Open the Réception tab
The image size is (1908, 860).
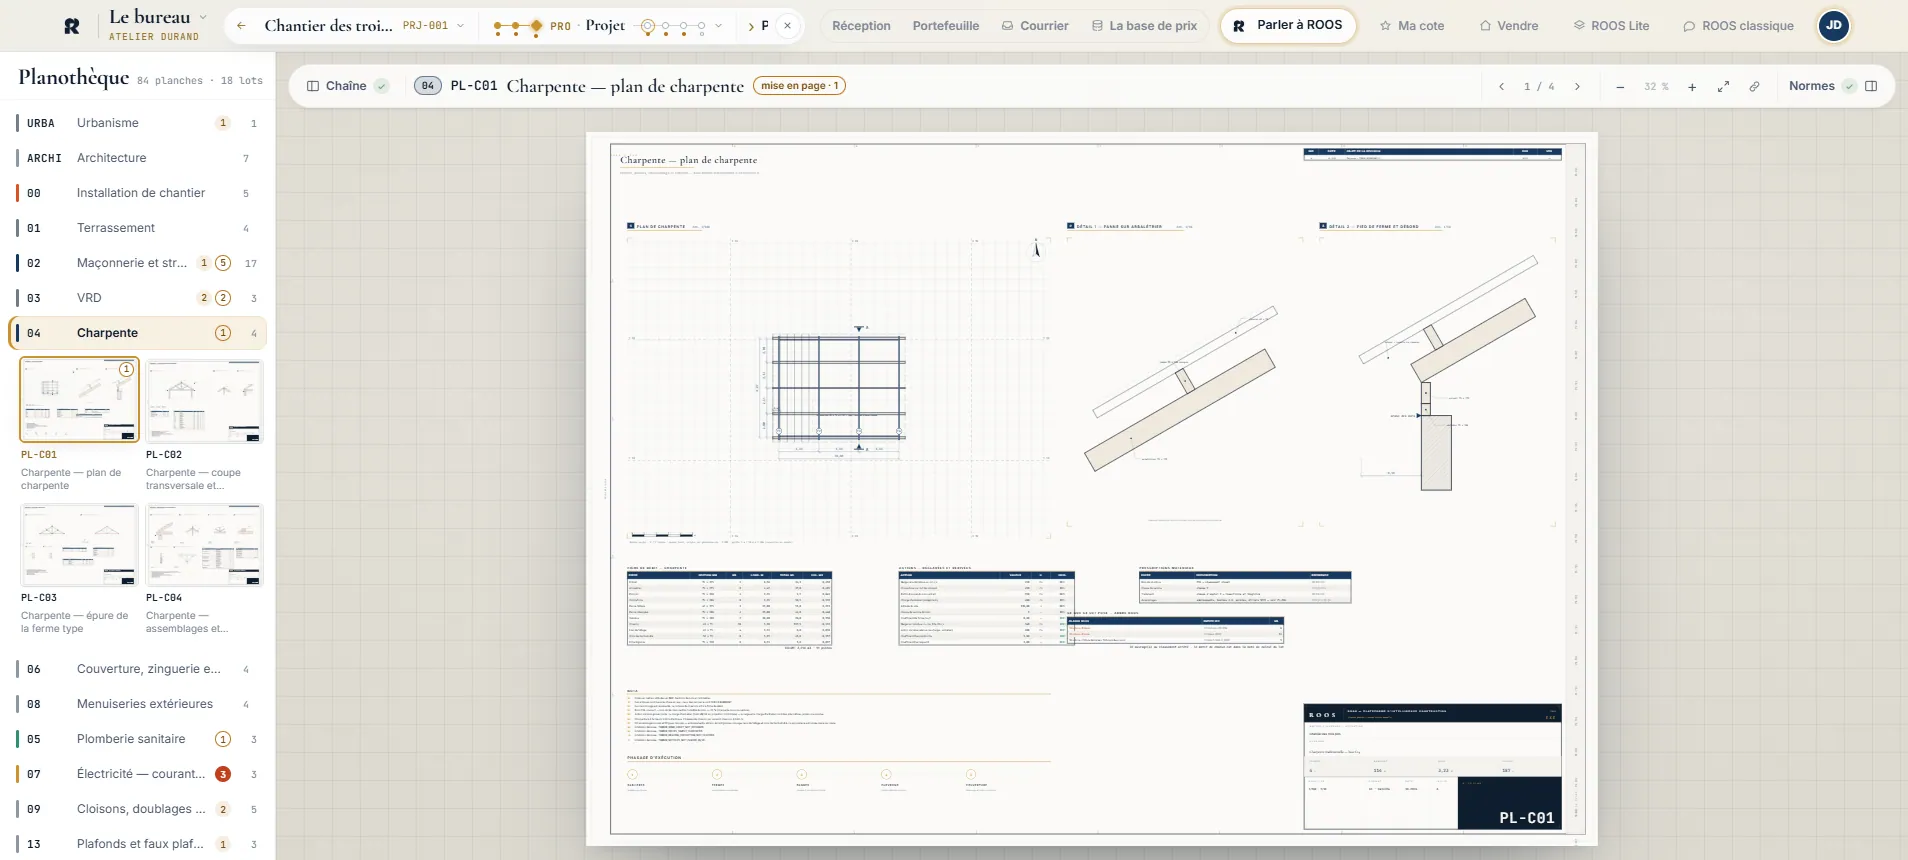(x=861, y=26)
